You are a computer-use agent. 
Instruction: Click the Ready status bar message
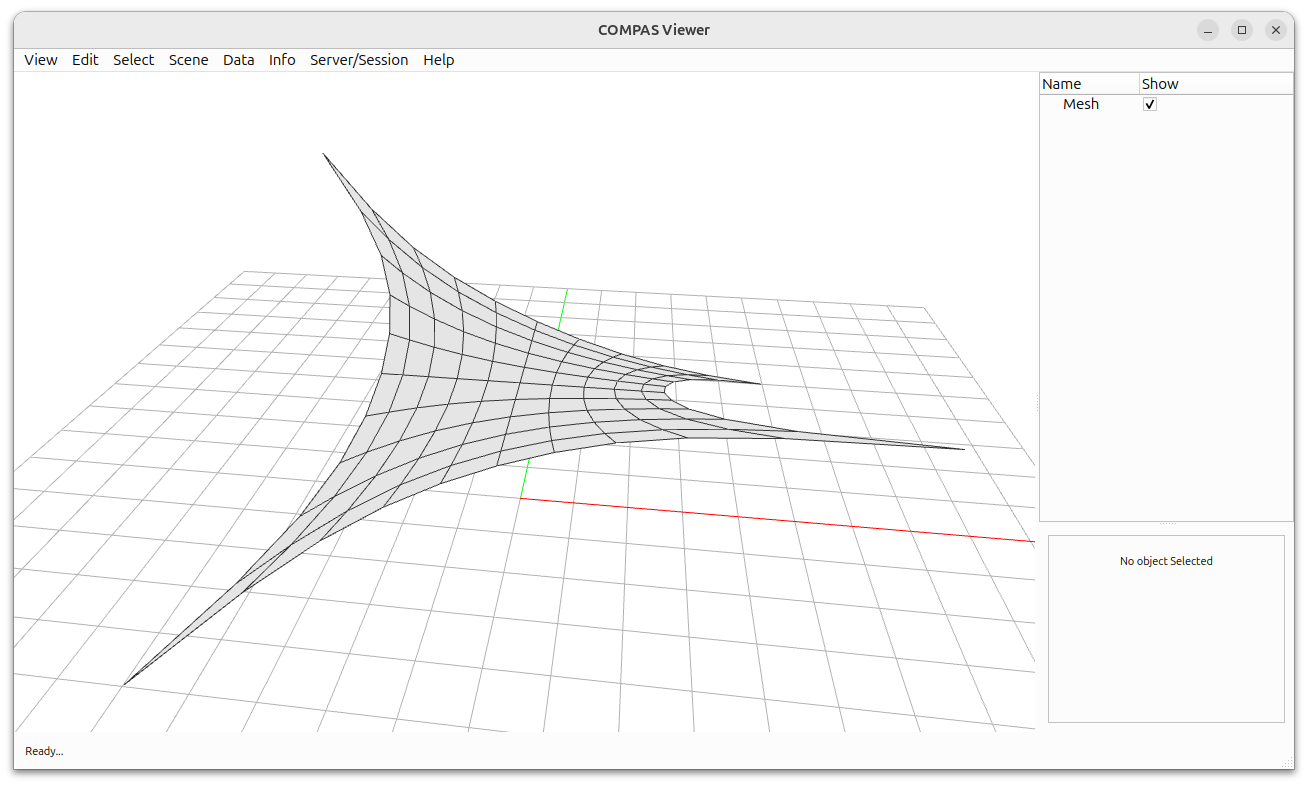(x=43, y=751)
